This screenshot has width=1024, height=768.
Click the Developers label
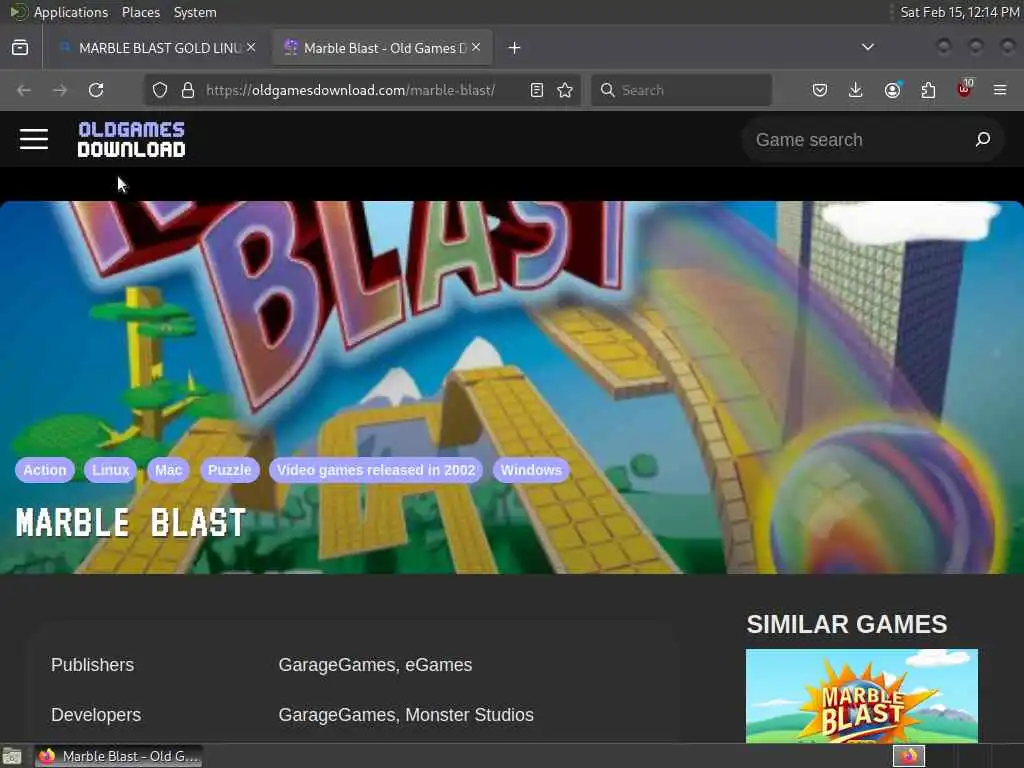point(96,715)
